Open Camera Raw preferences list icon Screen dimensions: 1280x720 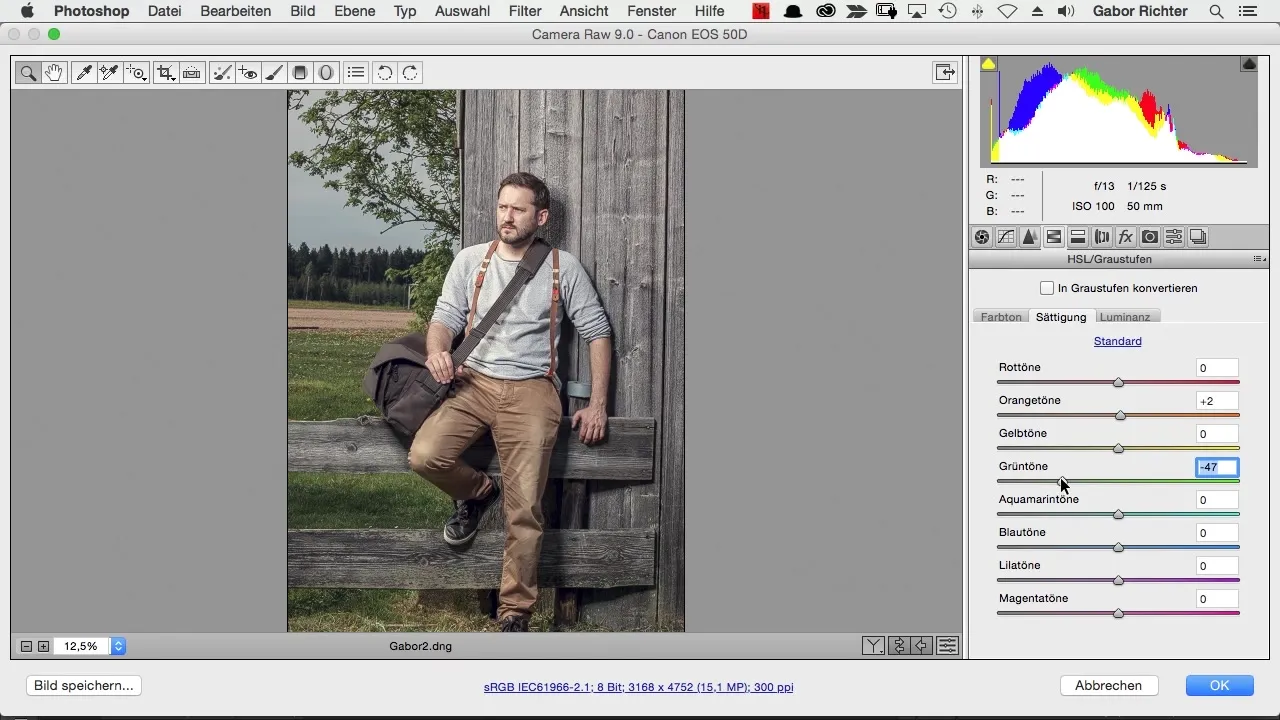[x=355, y=72]
